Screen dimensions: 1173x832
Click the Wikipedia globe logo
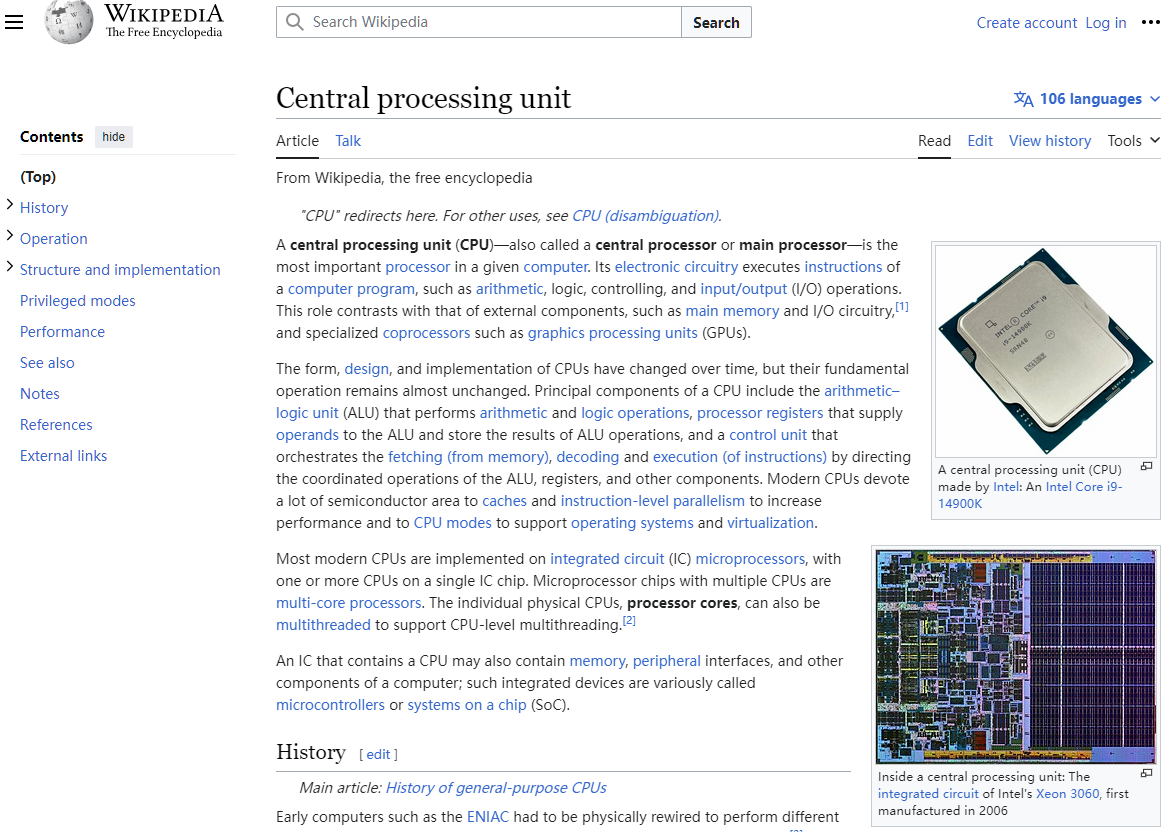(68, 22)
